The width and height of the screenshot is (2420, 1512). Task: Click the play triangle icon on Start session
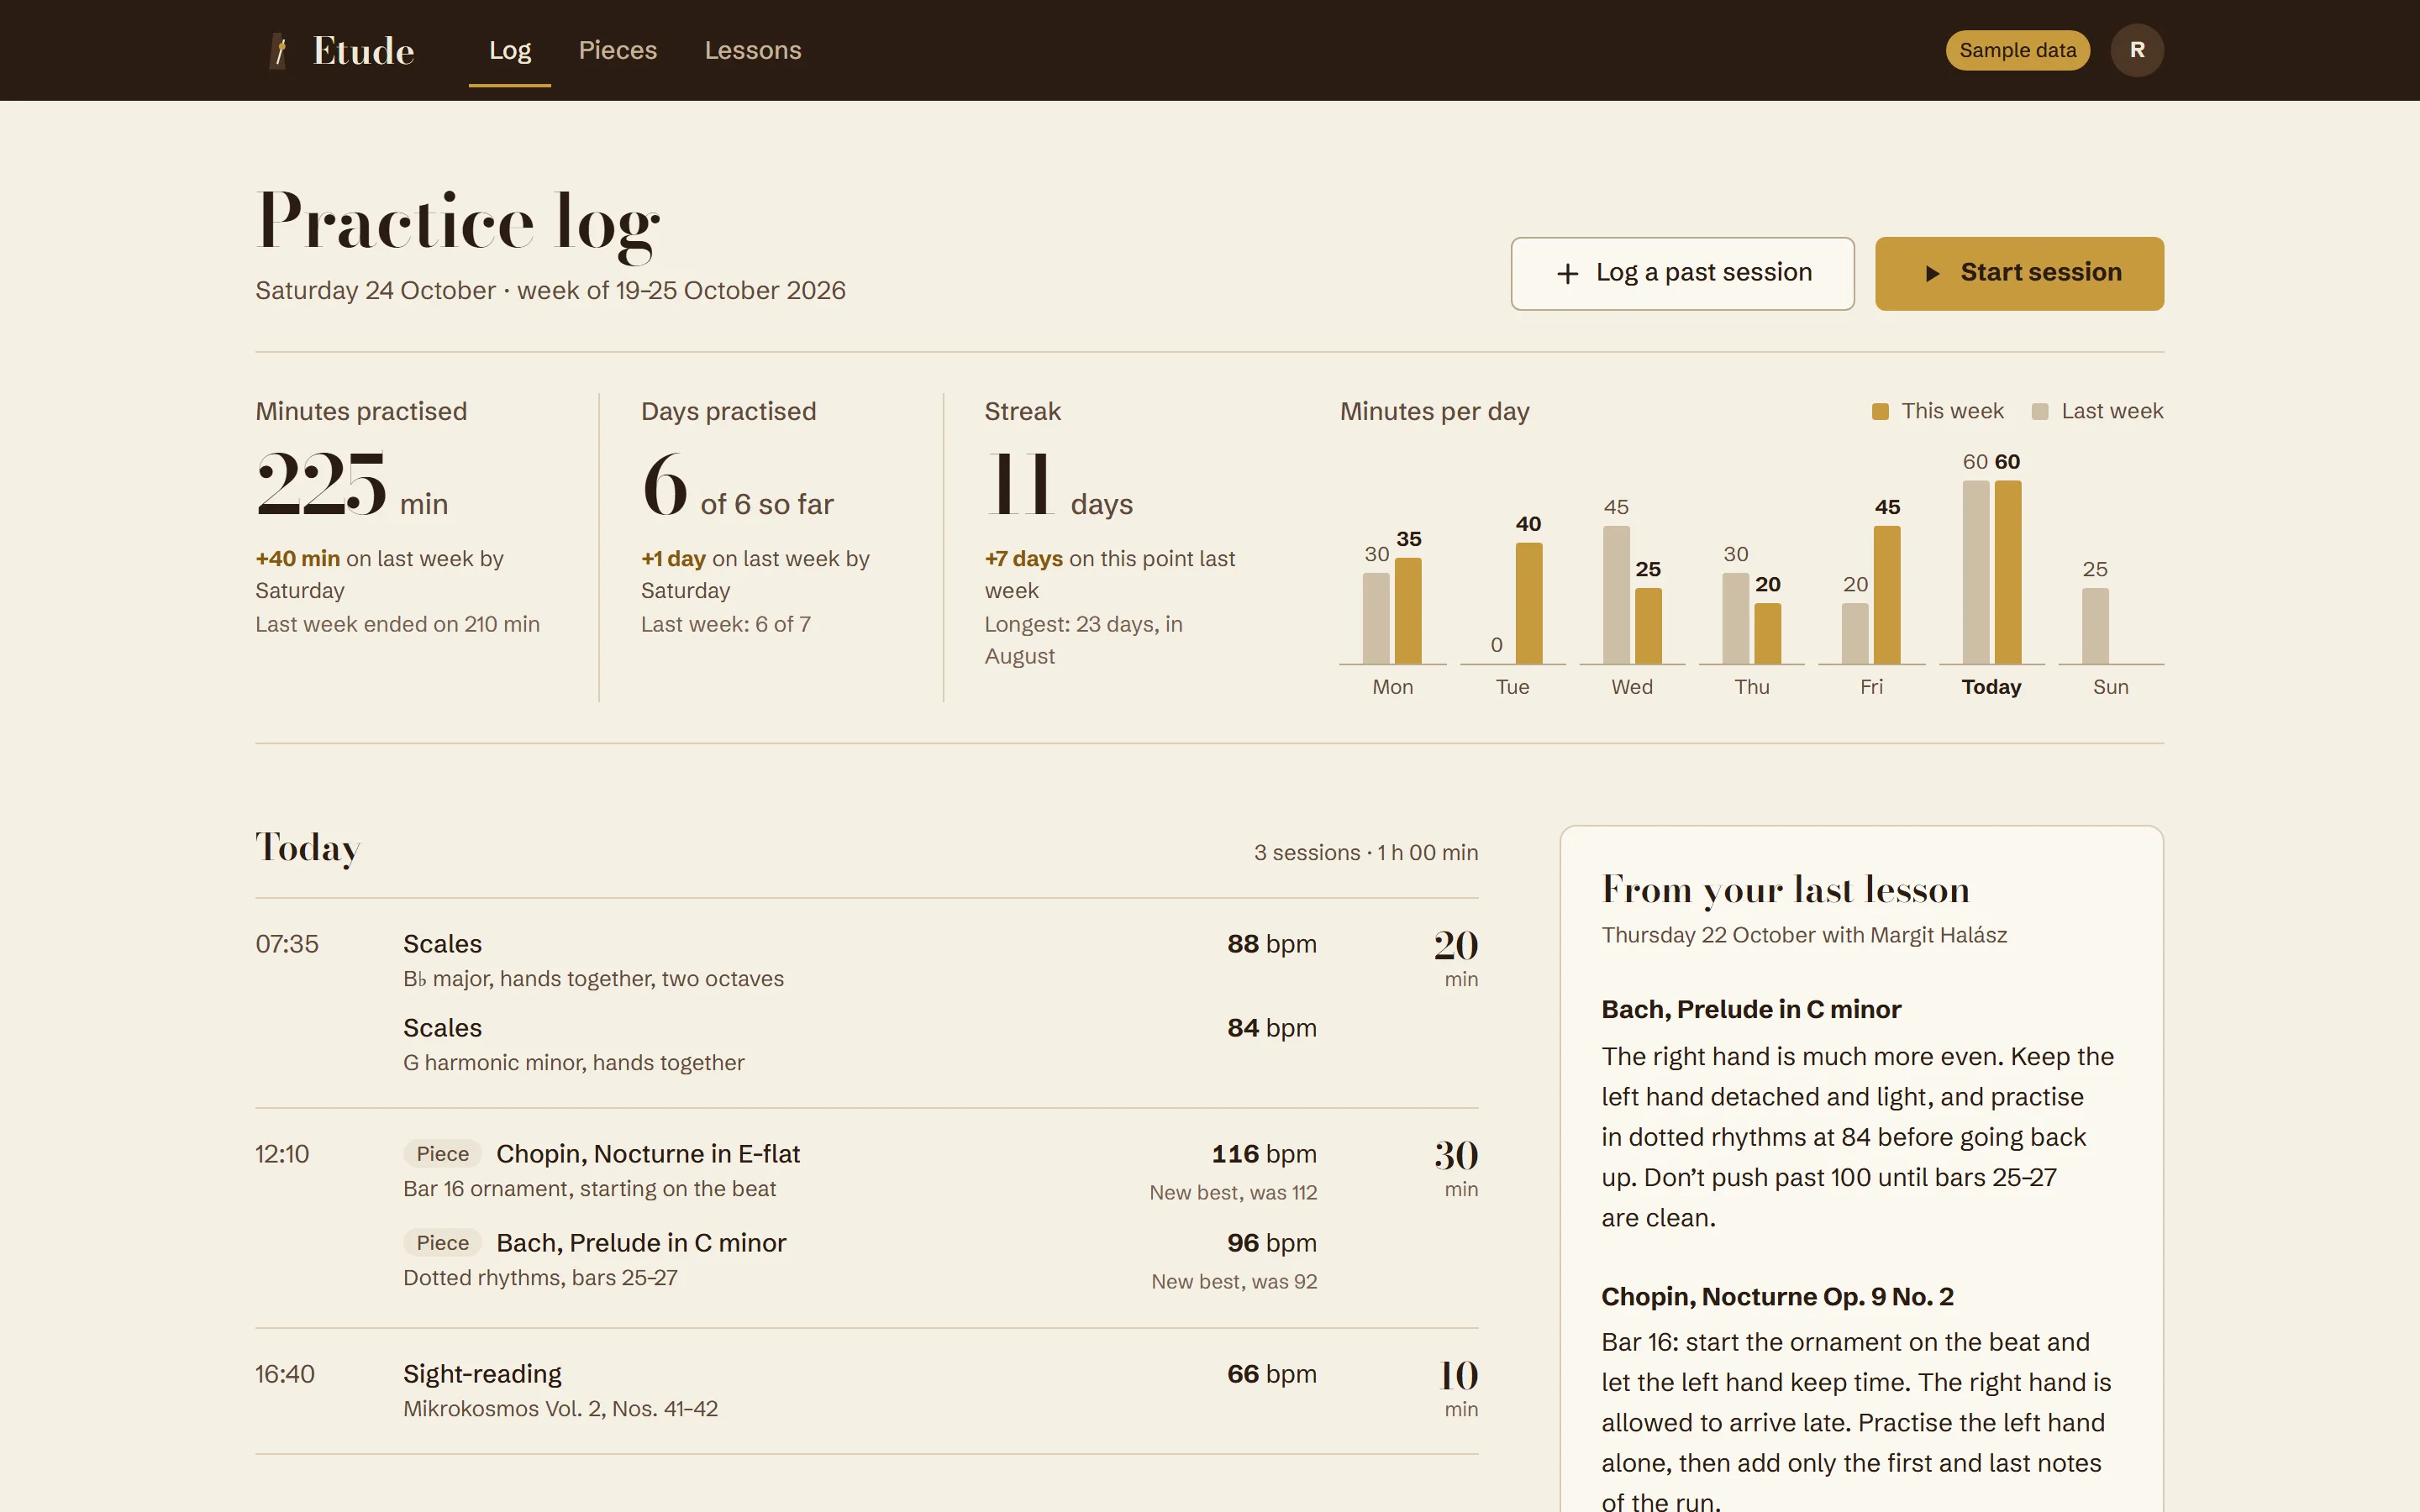point(1932,273)
